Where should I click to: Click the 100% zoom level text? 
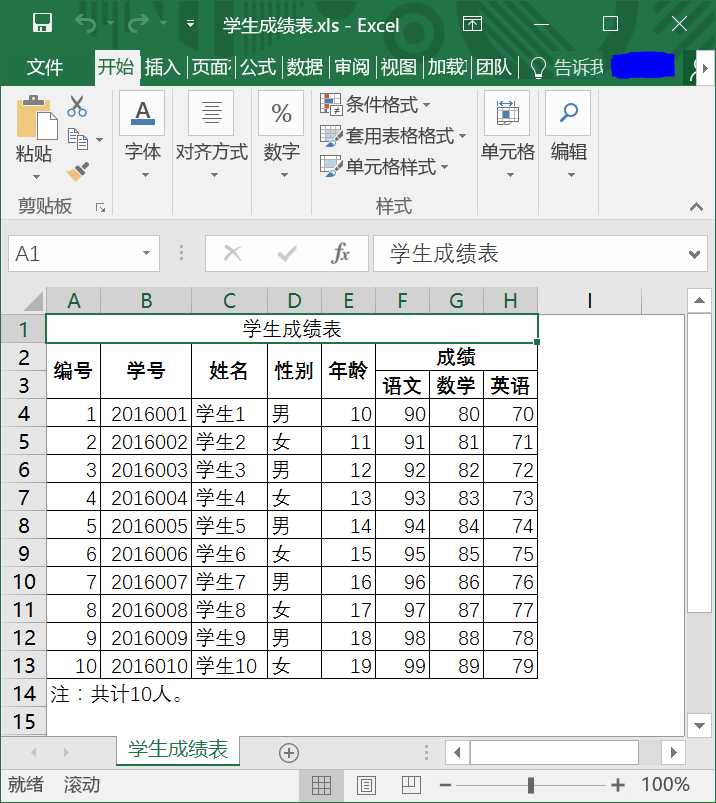point(665,784)
